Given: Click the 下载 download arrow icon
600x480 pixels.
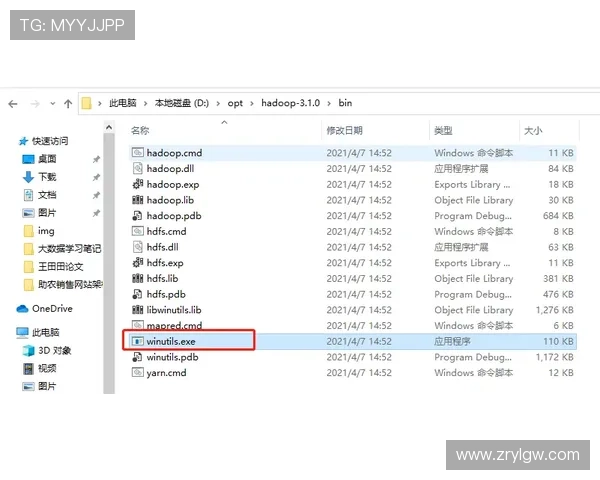Looking at the screenshot, I should (28, 177).
